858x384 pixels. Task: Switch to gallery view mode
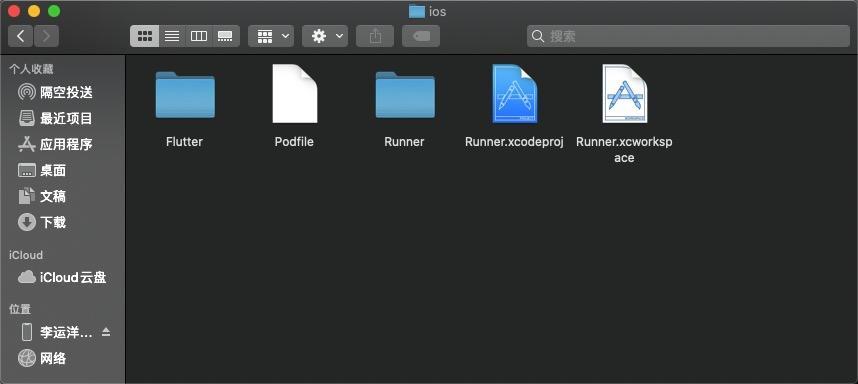coord(225,36)
